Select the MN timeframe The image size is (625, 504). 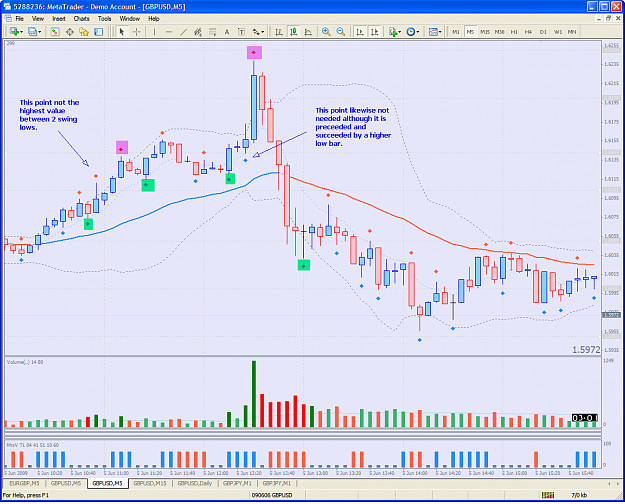[x=572, y=32]
